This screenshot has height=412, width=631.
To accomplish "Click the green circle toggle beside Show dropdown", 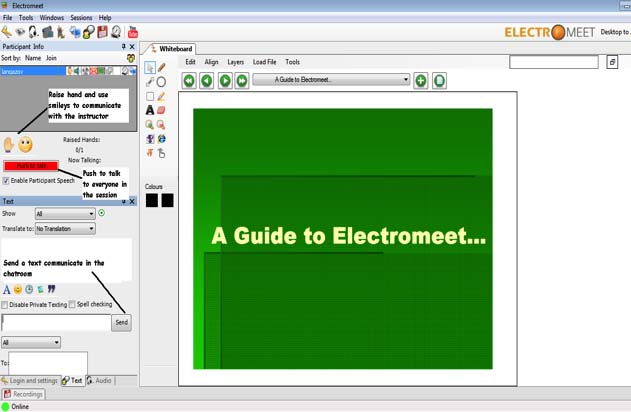I will coord(101,213).
